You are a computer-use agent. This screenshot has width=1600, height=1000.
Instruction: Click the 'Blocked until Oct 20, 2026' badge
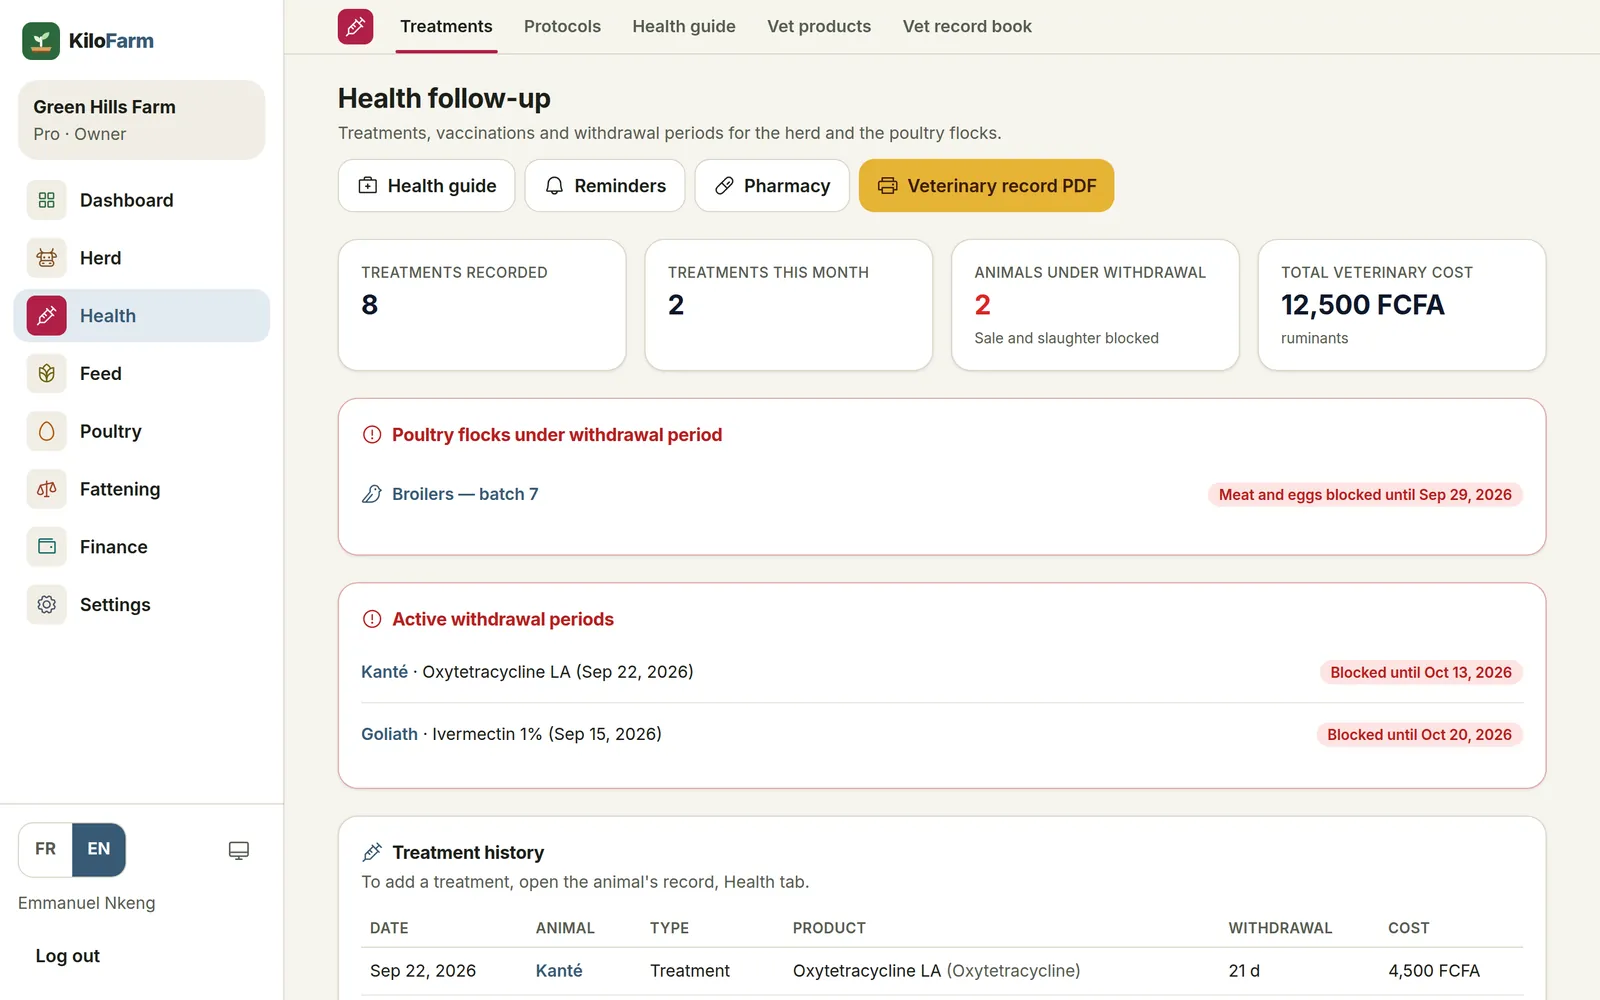pyautogui.click(x=1419, y=735)
